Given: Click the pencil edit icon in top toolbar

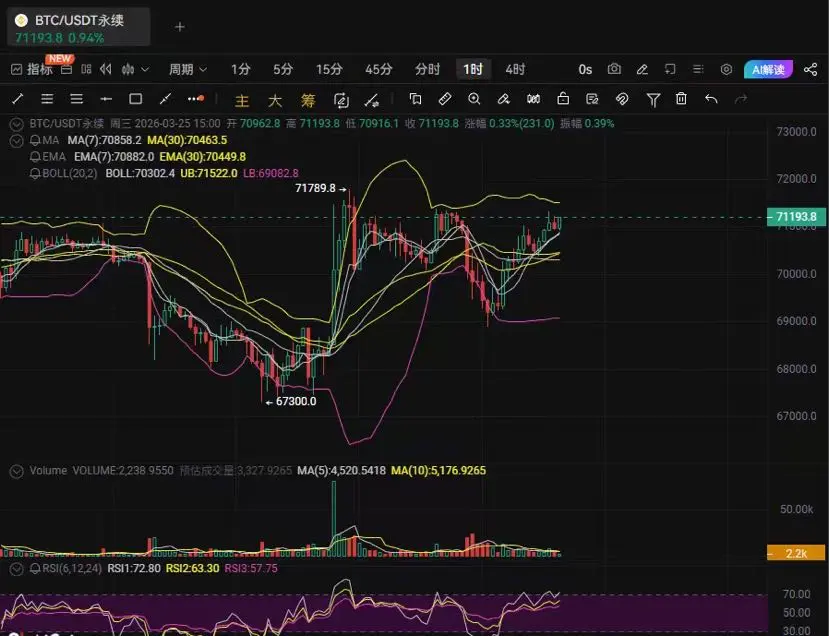Looking at the screenshot, I should point(642,69).
